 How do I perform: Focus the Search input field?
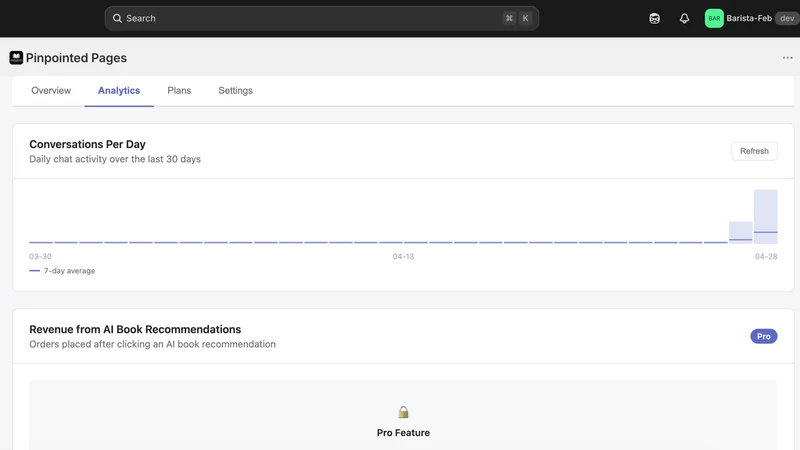pyautogui.click(x=321, y=18)
